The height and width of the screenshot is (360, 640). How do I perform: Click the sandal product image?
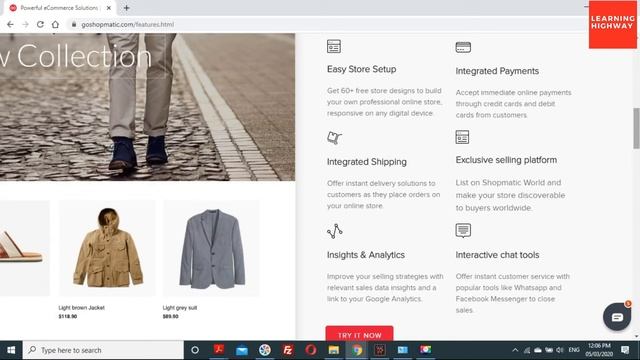24,248
